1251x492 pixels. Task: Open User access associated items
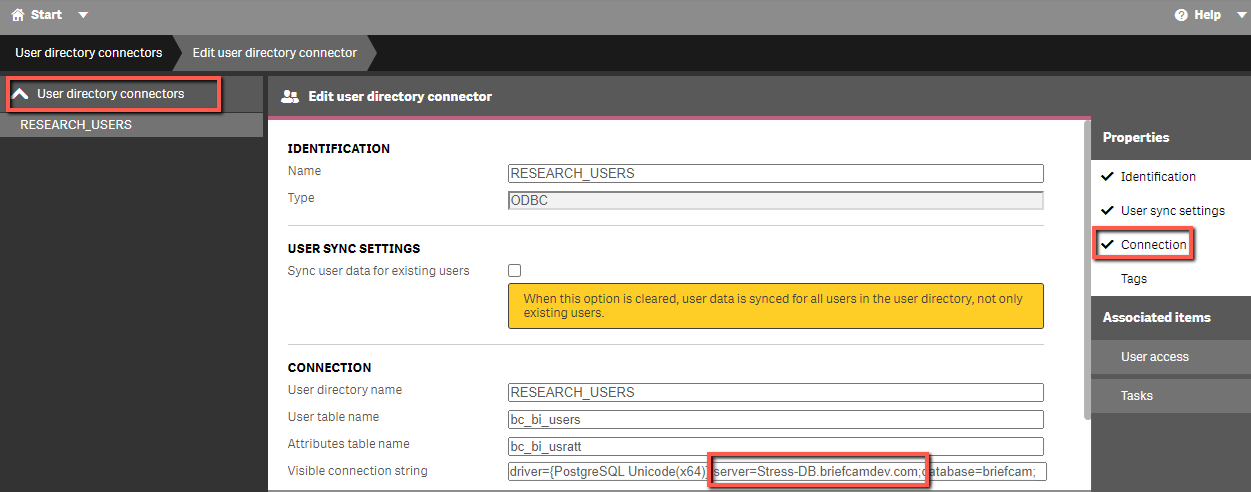1171,357
